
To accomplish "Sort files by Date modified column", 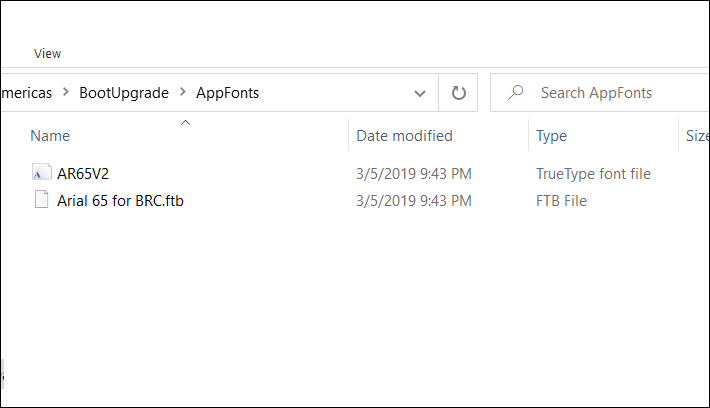I will pyautogui.click(x=404, y=136).
